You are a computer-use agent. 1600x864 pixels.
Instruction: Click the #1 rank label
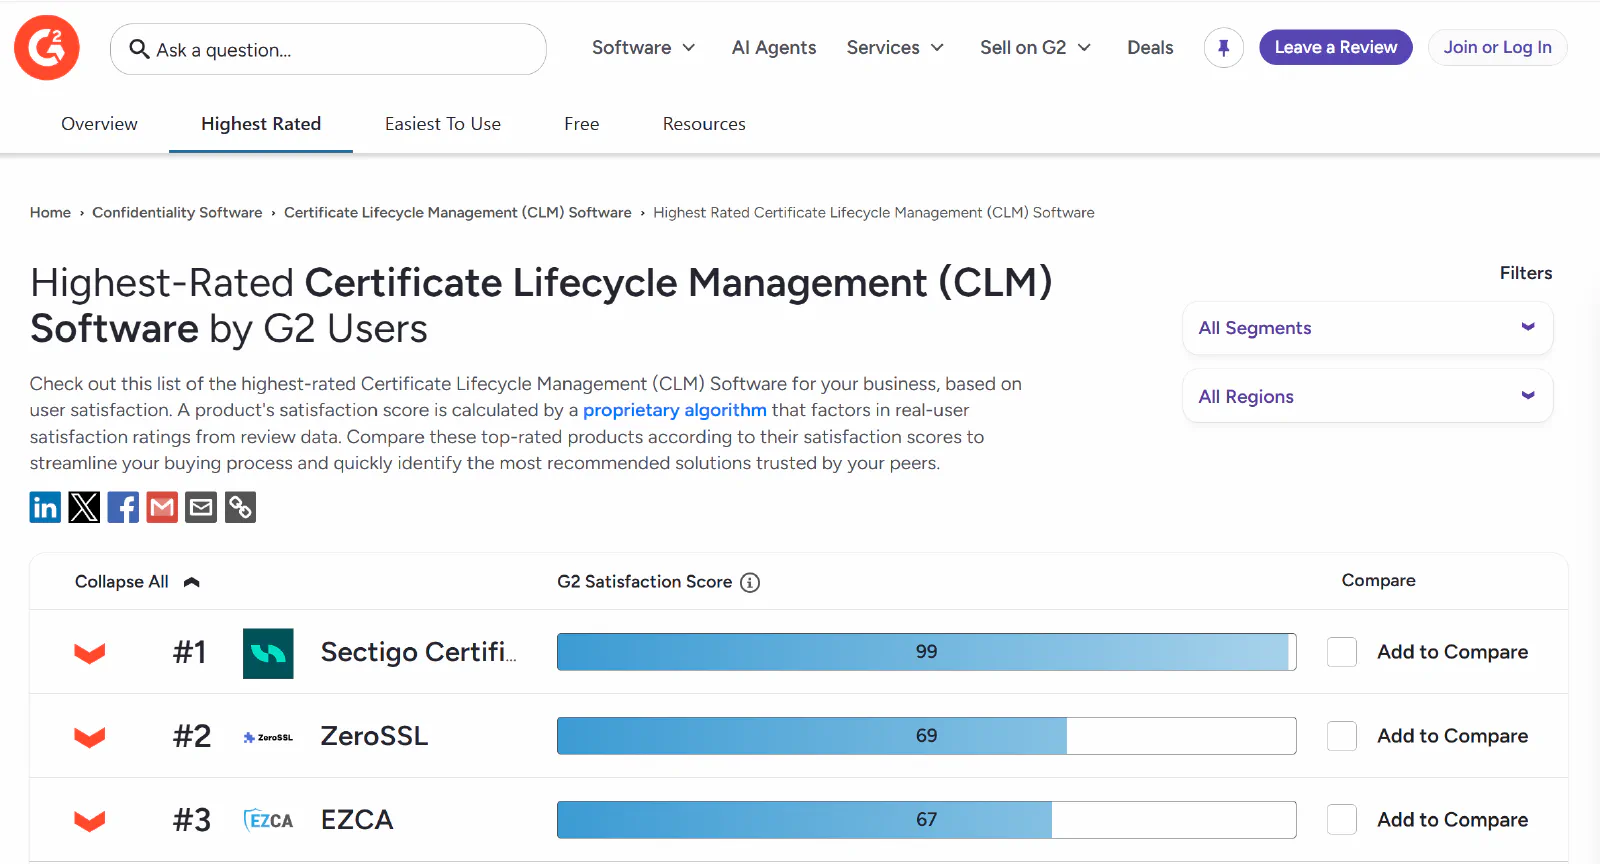point(190,652)
